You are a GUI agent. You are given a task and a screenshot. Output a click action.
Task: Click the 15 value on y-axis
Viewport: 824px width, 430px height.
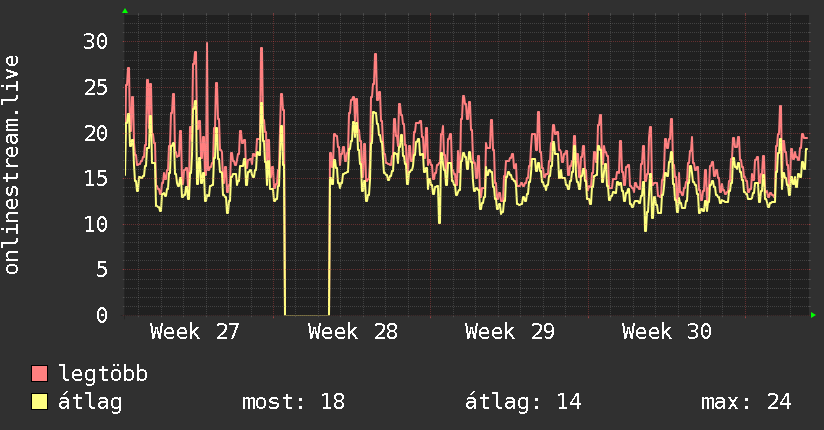[96, 179]
